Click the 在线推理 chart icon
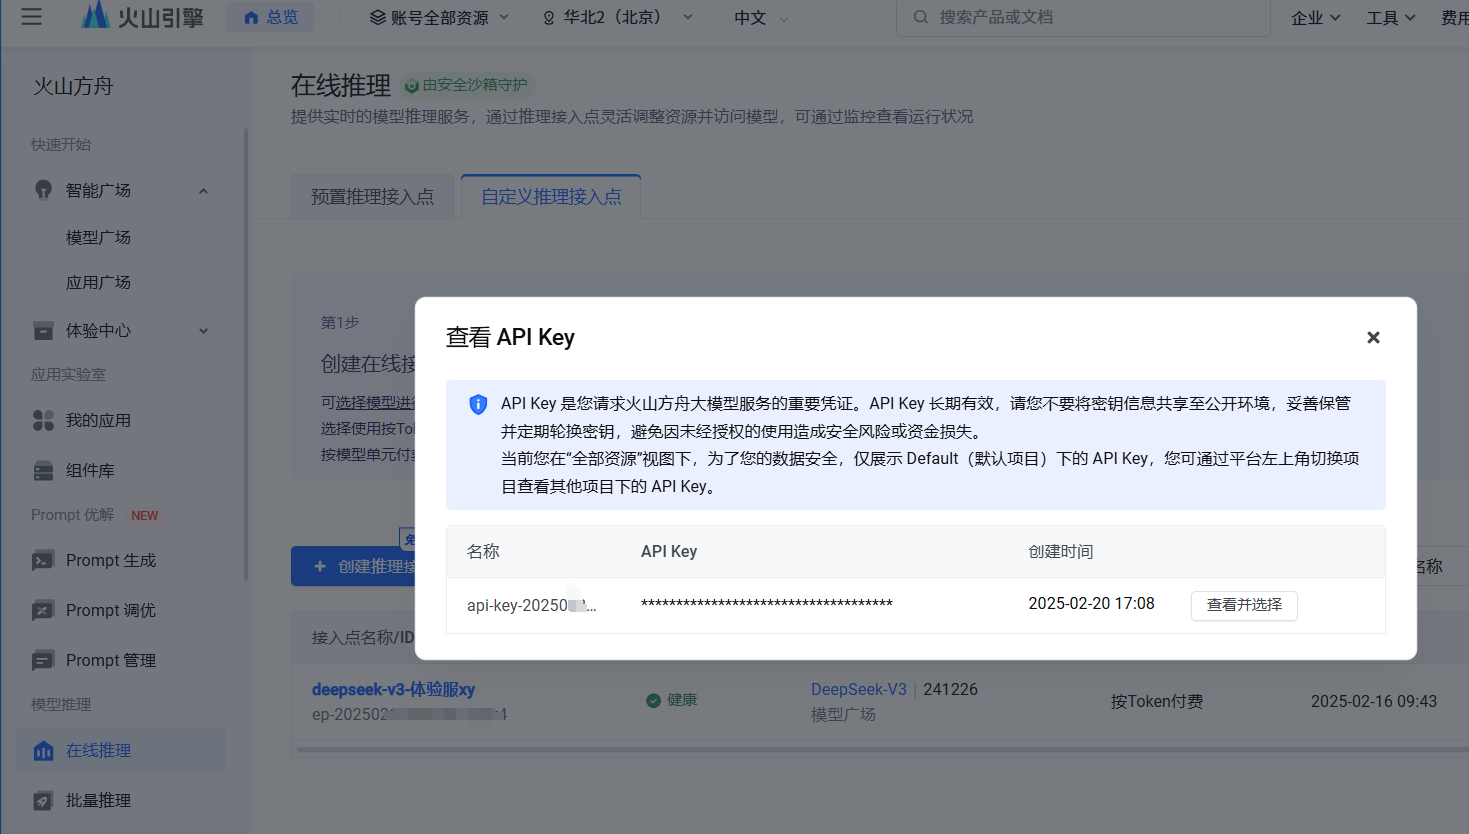The width and height of the screenshot is (1469, 834). tap(43, 750)
